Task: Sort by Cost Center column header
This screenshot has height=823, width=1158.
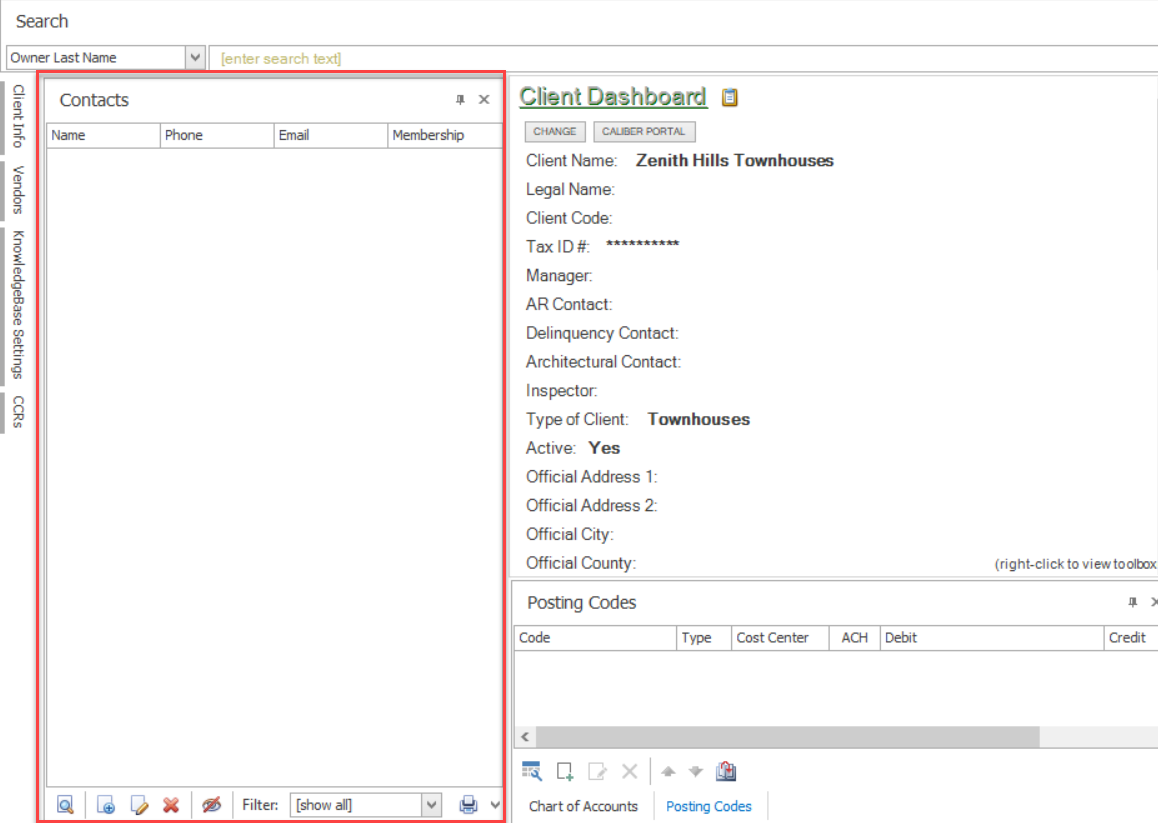Action: click(x=780, y=638)
